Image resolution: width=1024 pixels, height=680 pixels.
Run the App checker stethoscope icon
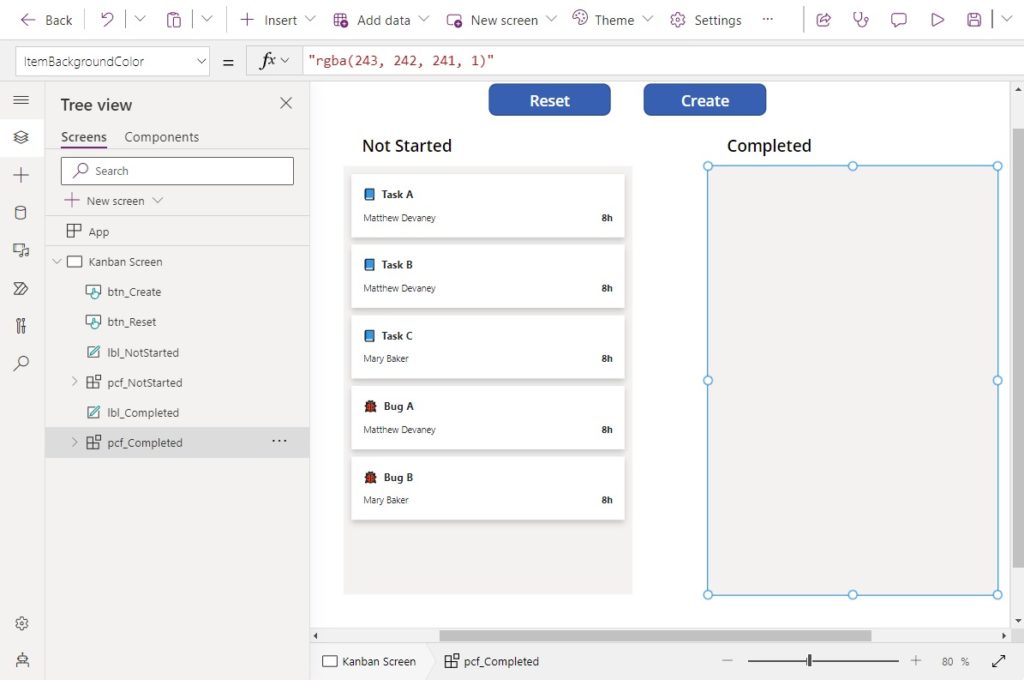point(861,19)
